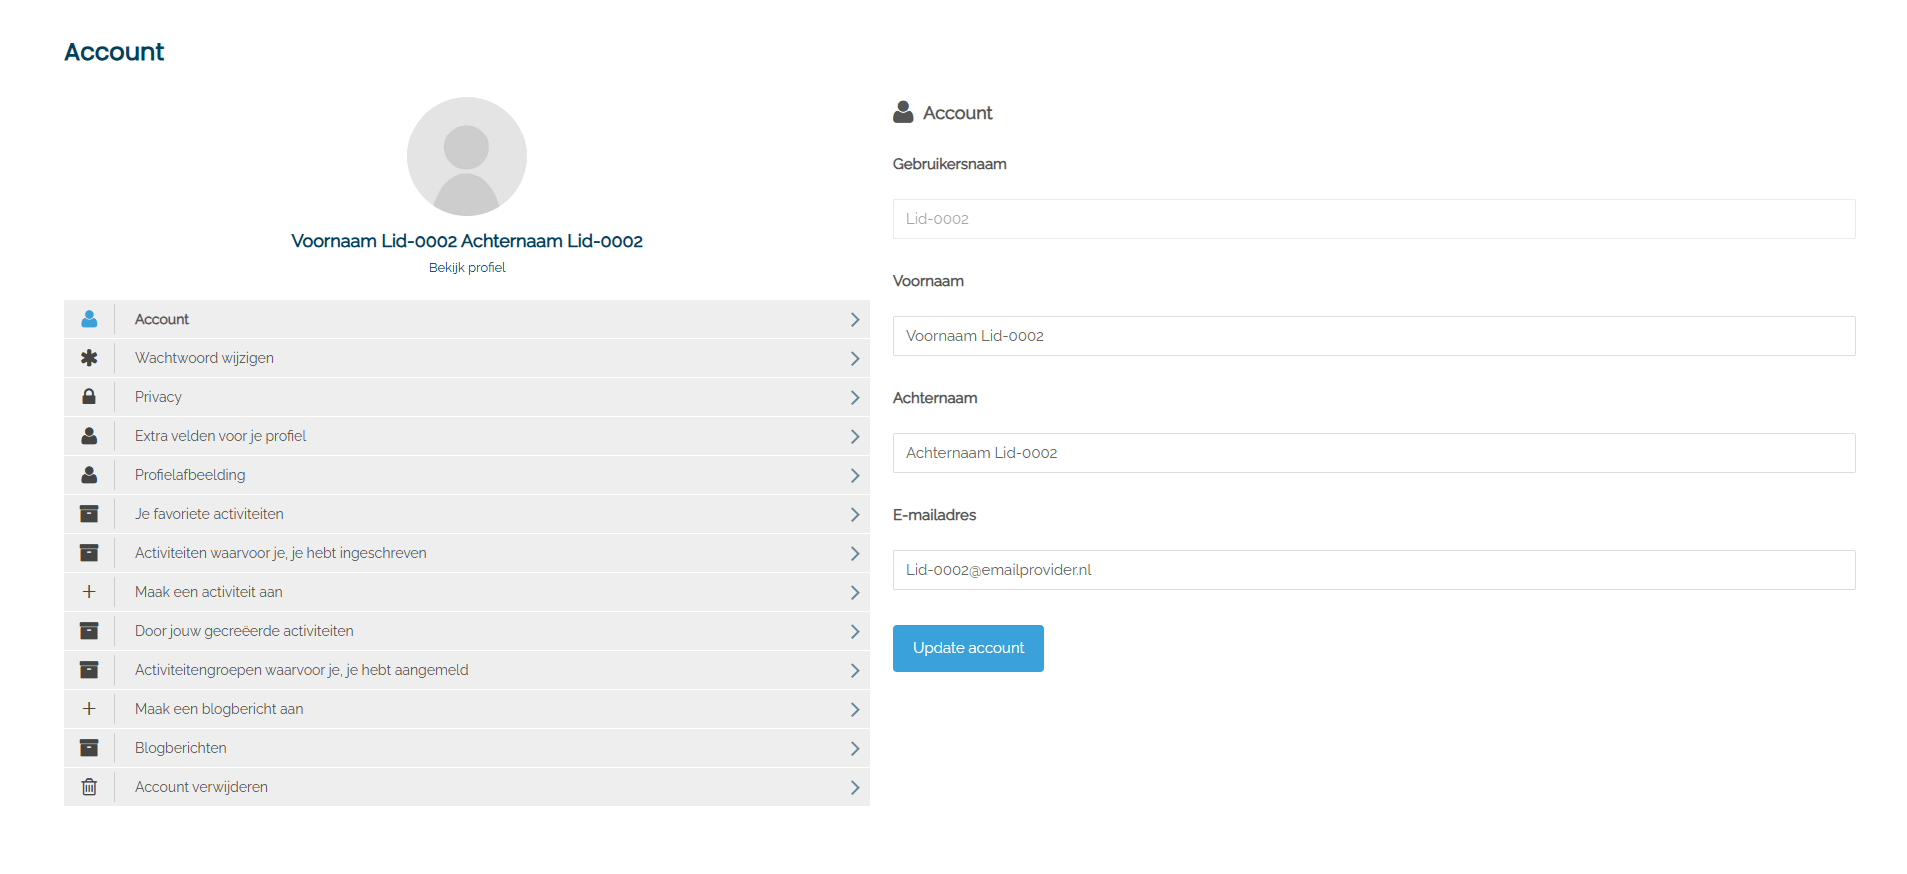This screenshot has width=1907, height=874.
Task: Click the person icon beside Profielafbeelding
Action: pyautogui.click(x=89, y=475)
